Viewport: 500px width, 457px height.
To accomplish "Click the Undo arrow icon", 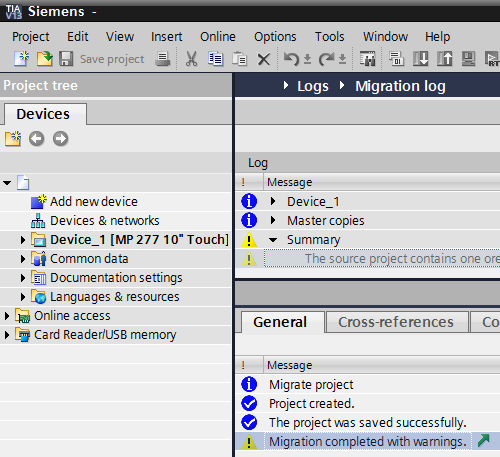I will tap(291, 59).
